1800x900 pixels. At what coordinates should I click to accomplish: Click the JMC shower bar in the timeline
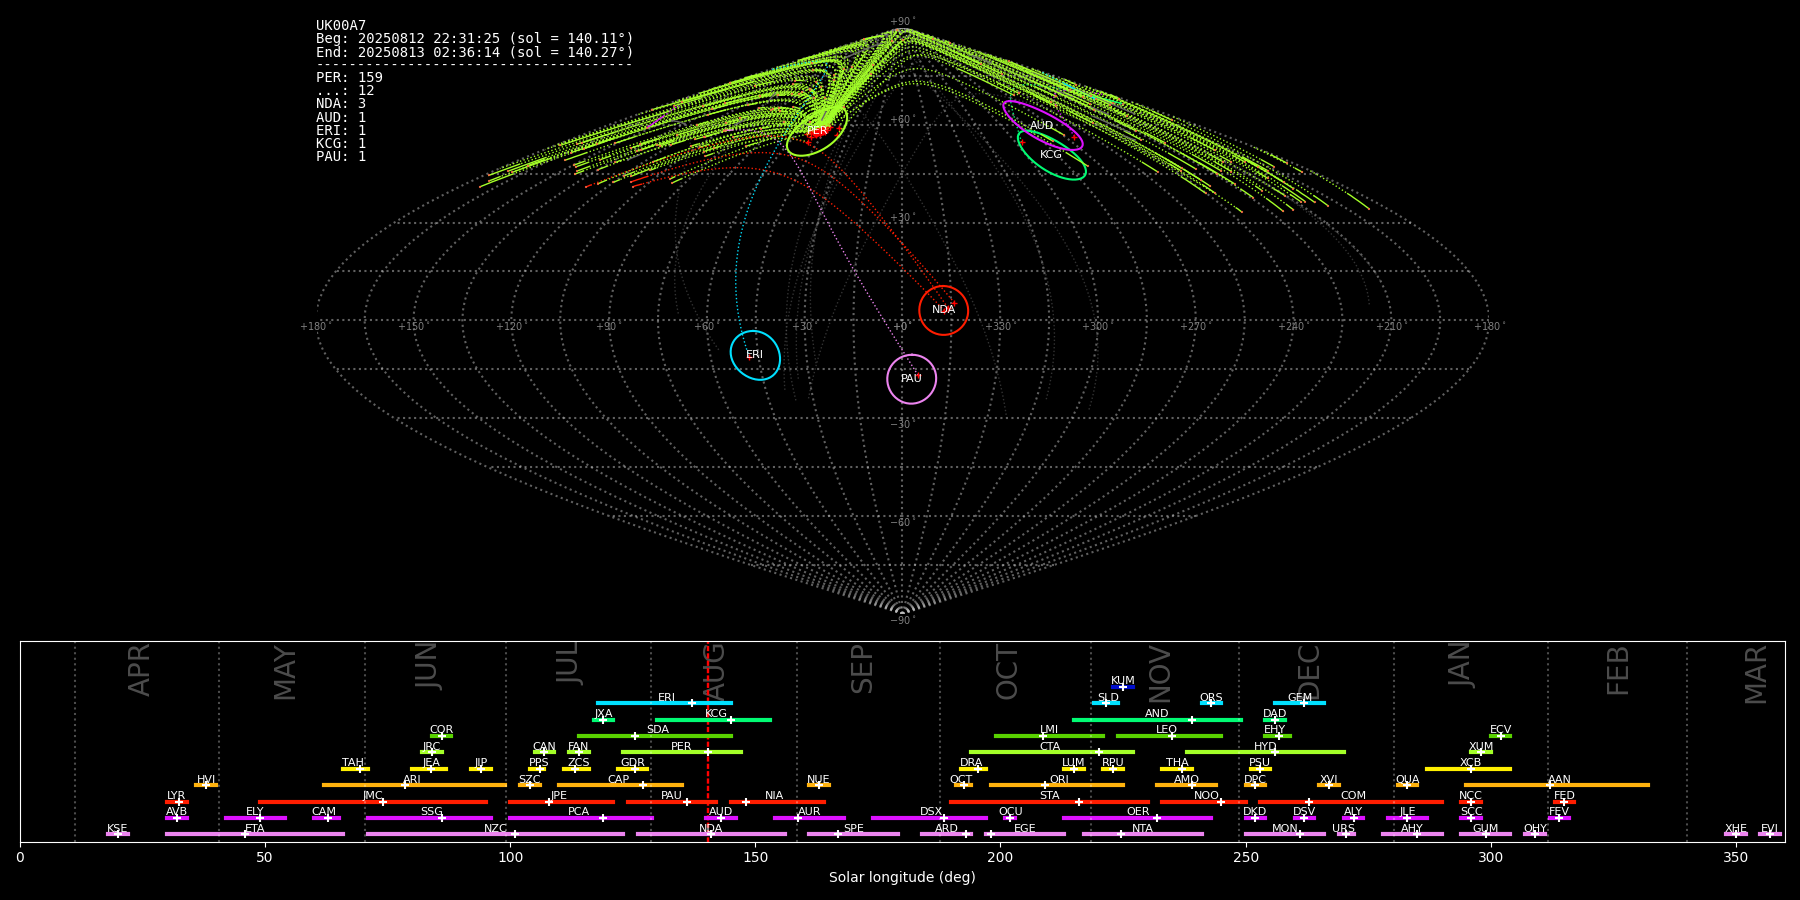pyautogui.click(x=373, y=802)
